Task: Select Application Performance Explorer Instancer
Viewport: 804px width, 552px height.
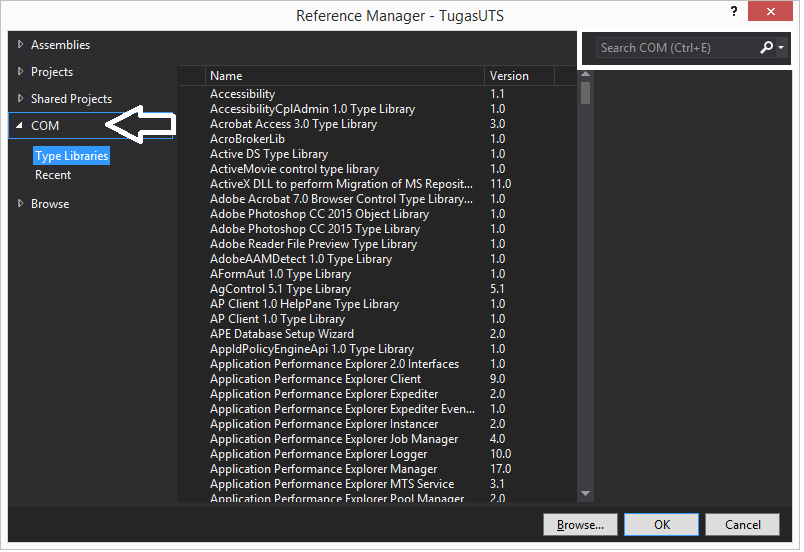Action: point(377,424)
